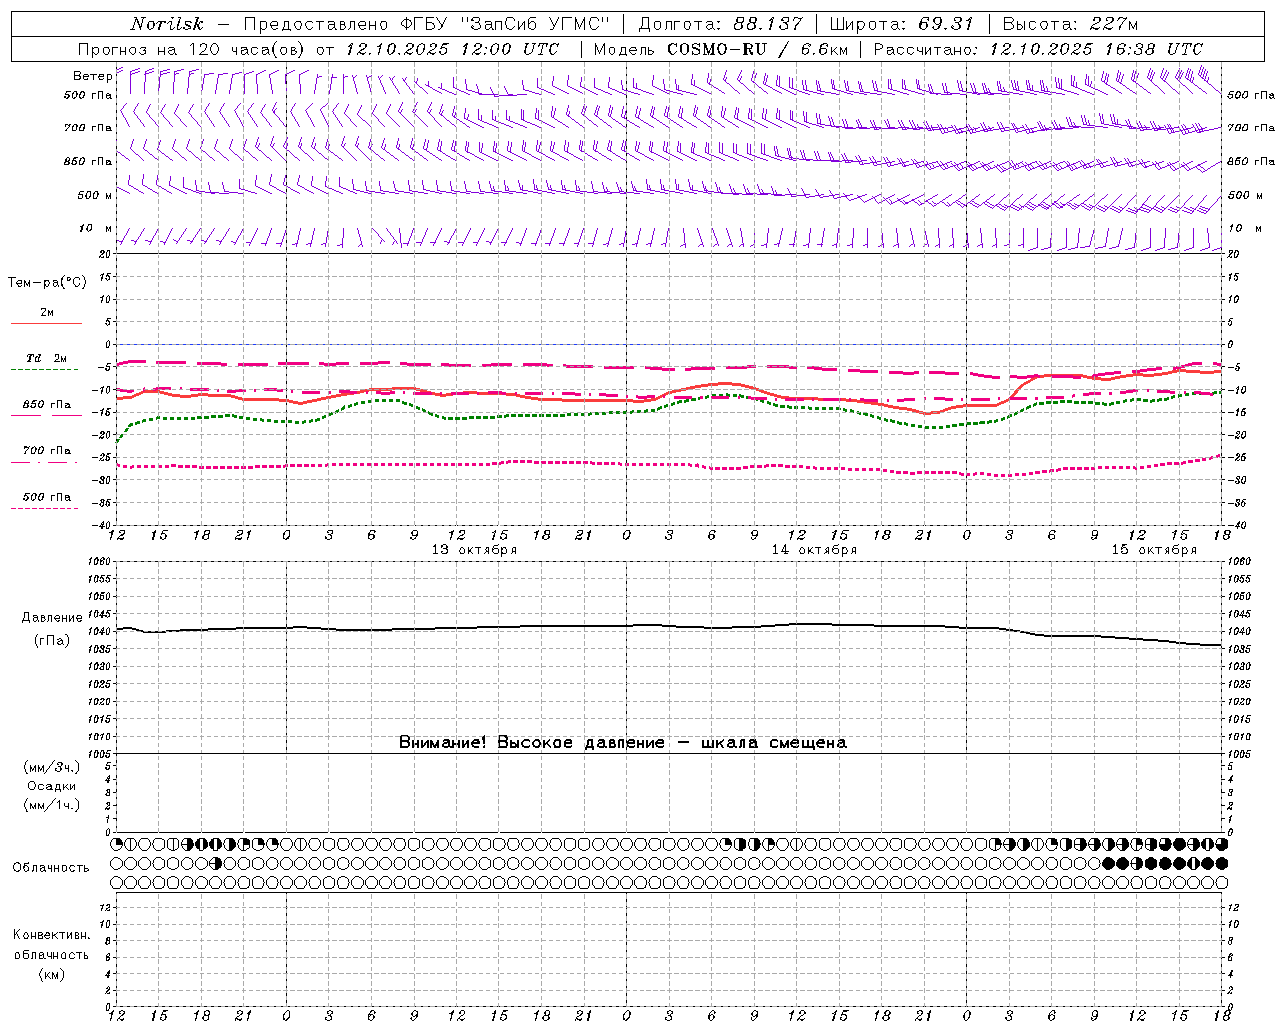
Task: Click the '15 октября' date label
Action: click(1154, 550)
